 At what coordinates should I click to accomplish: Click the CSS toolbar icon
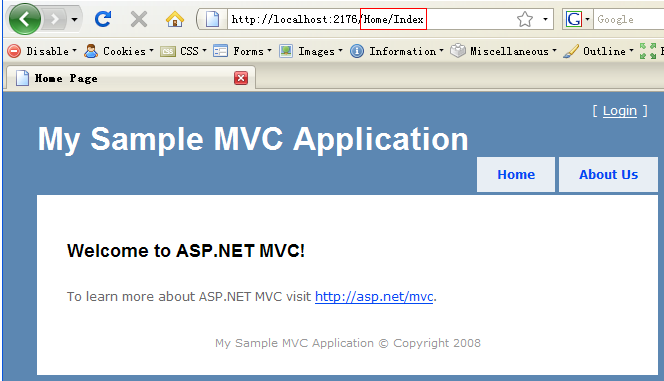(168, 52)
